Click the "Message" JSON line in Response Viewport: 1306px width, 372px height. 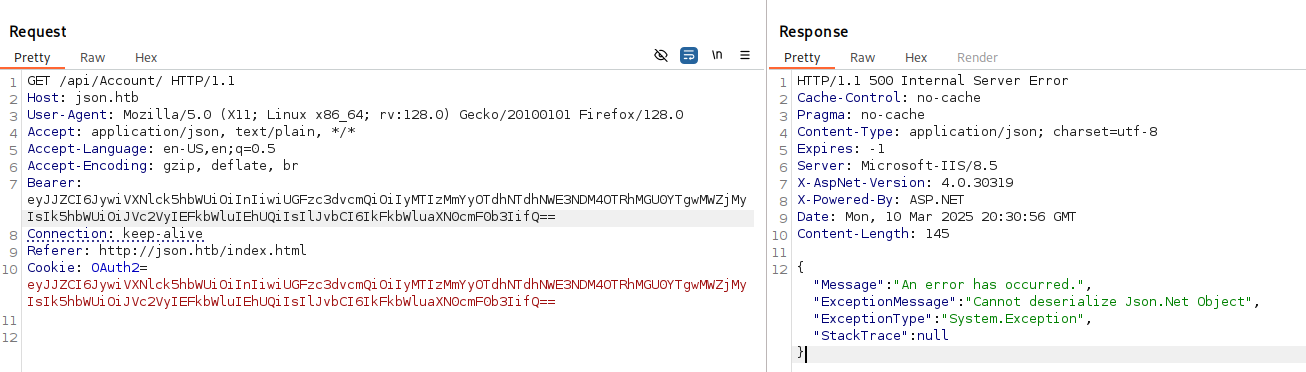click(954, 285)
